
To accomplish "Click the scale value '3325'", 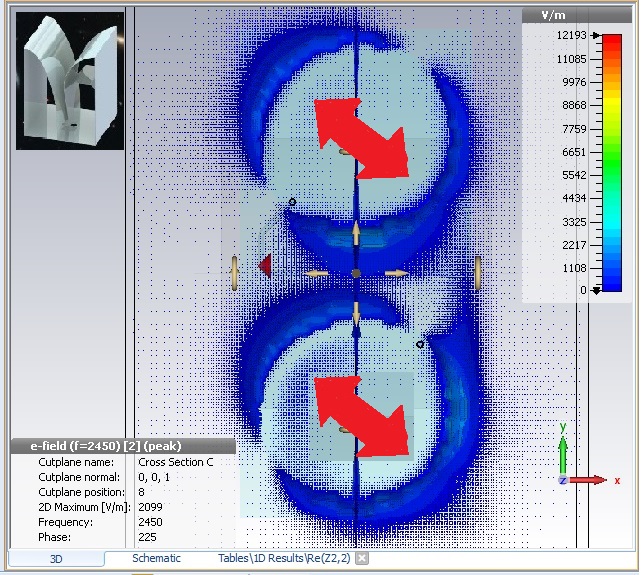I will click(574, 222).
